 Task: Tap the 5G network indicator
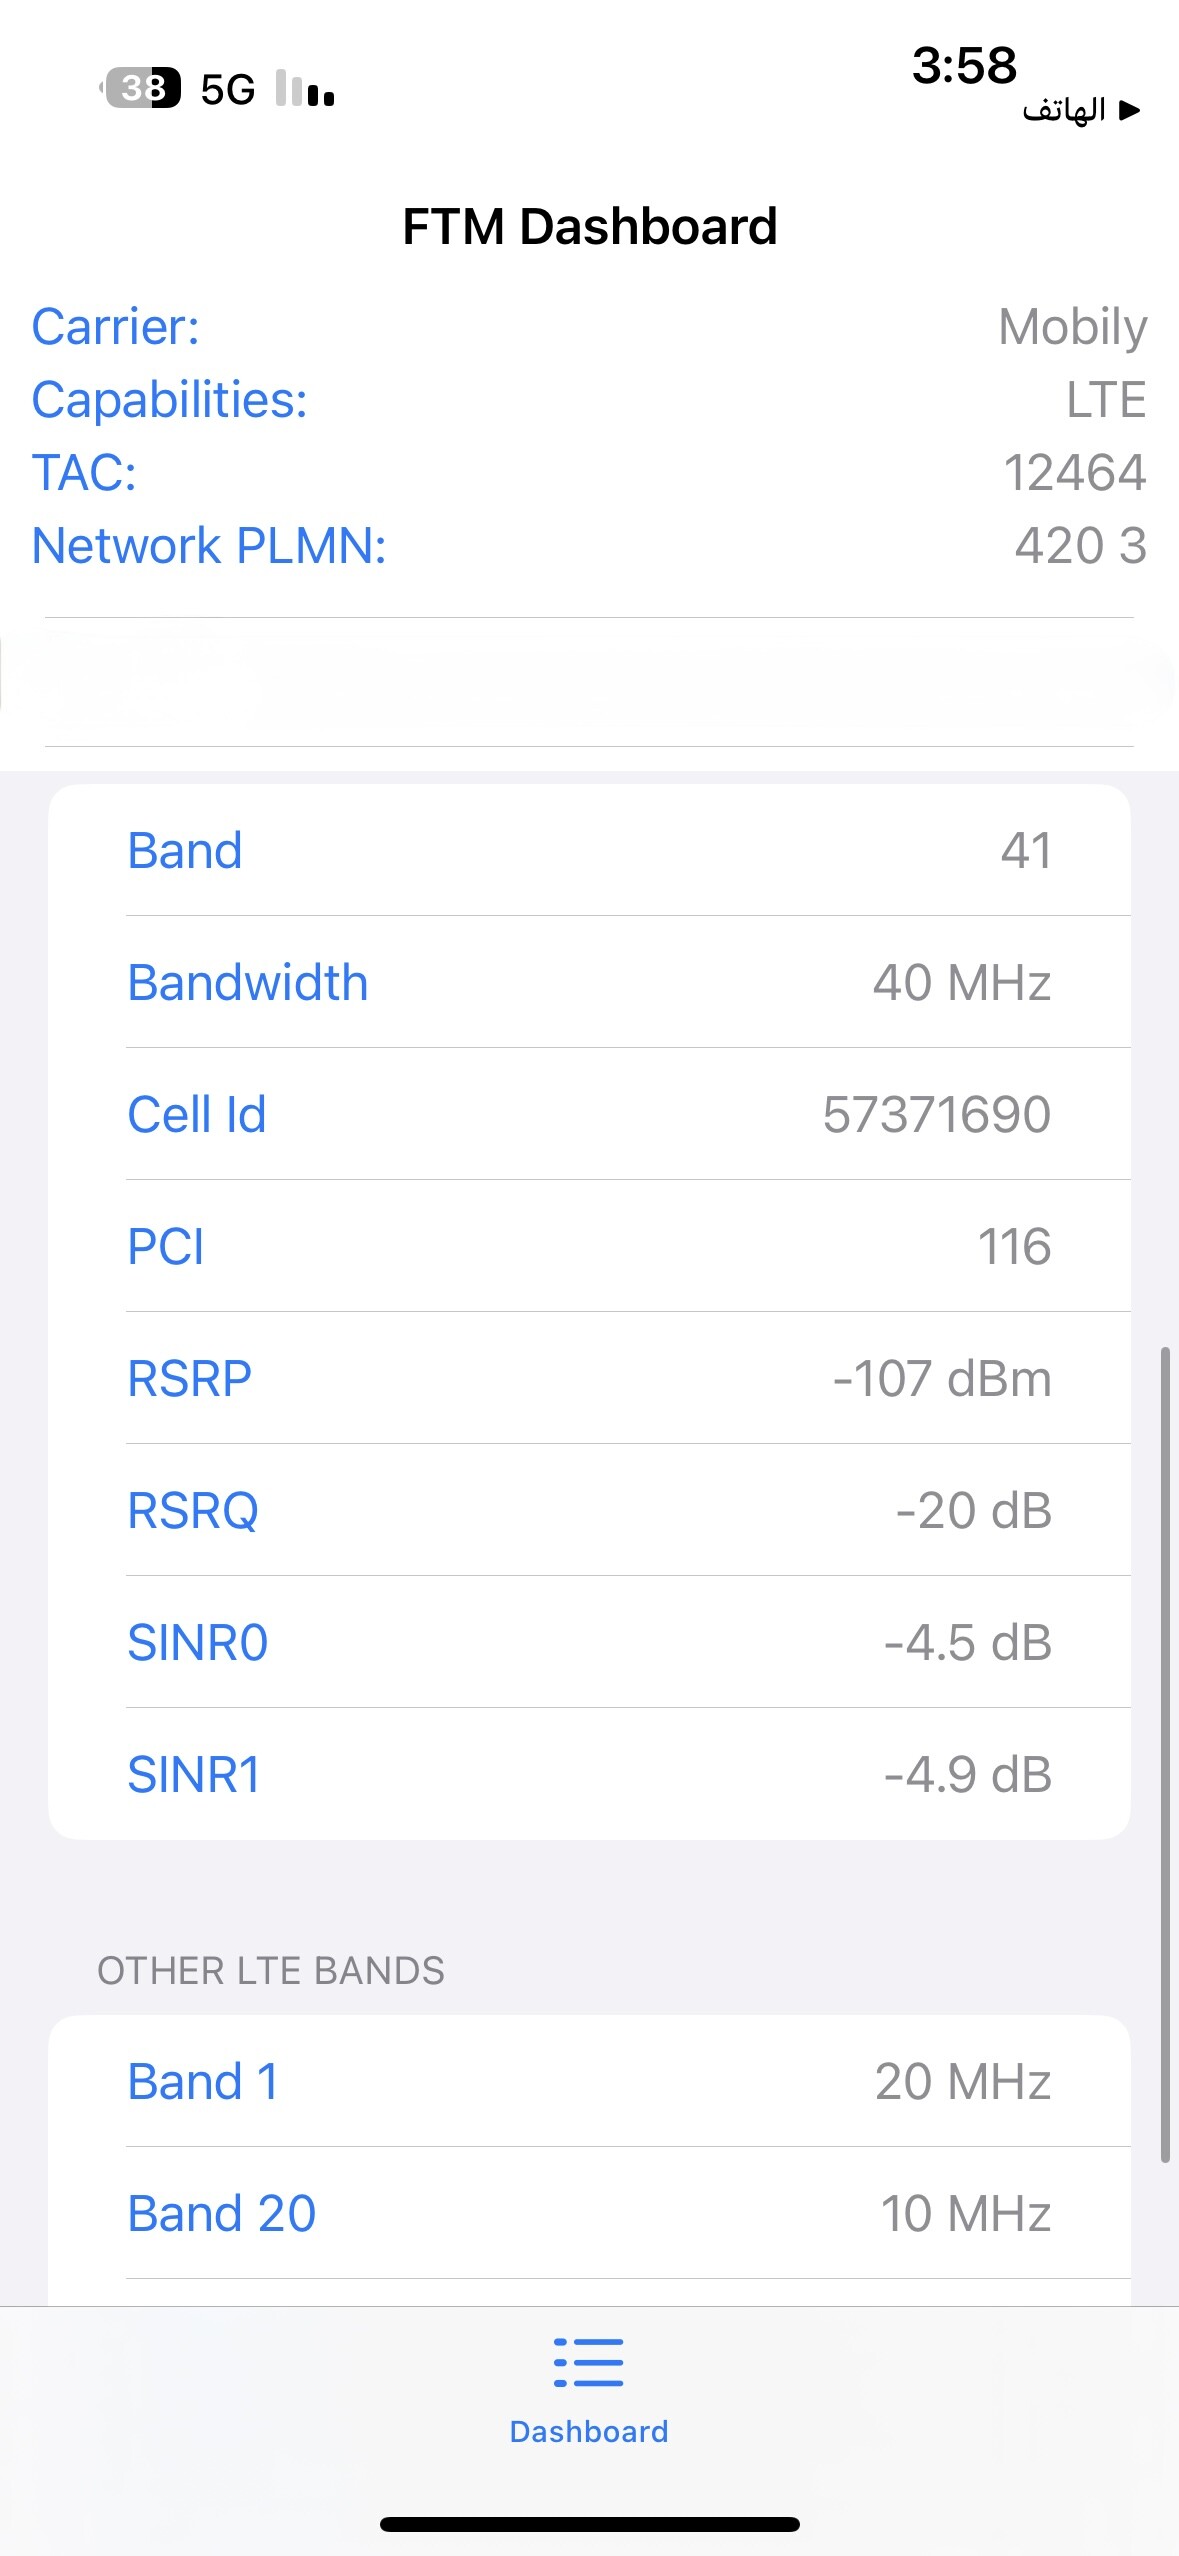pyautogui.click(x=227, y=90)
